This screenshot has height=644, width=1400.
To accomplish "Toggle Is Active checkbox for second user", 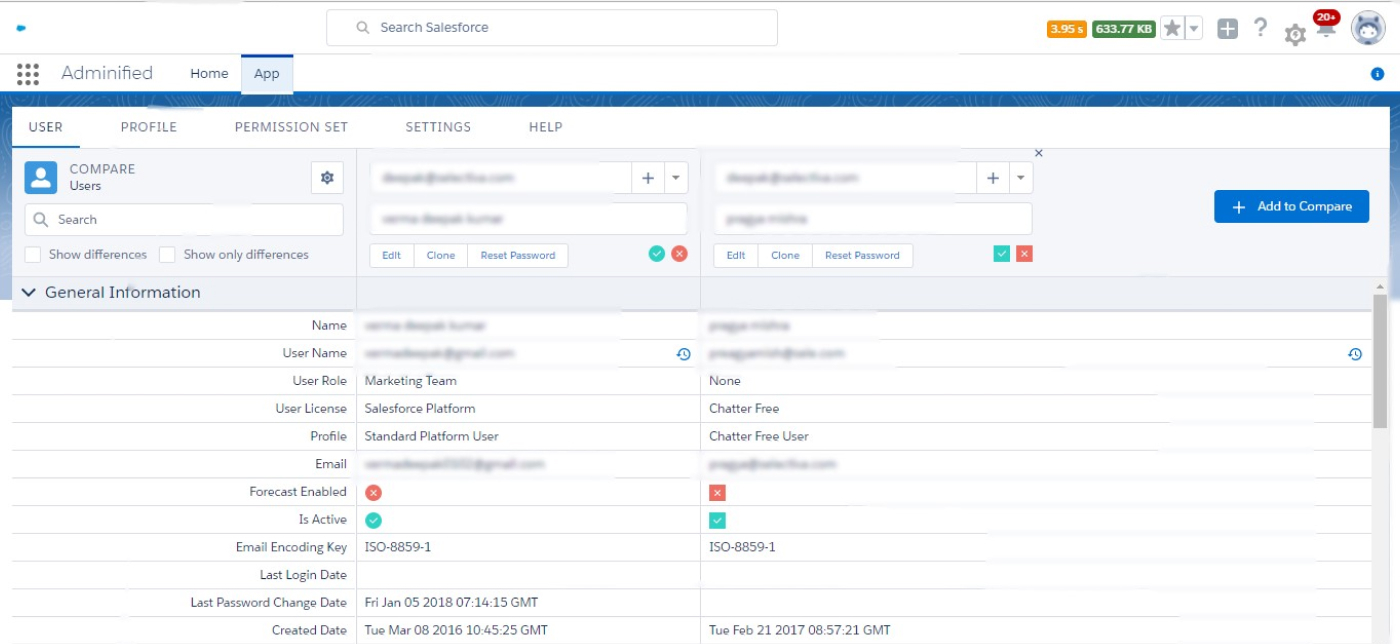I will [x=717, y=520].
